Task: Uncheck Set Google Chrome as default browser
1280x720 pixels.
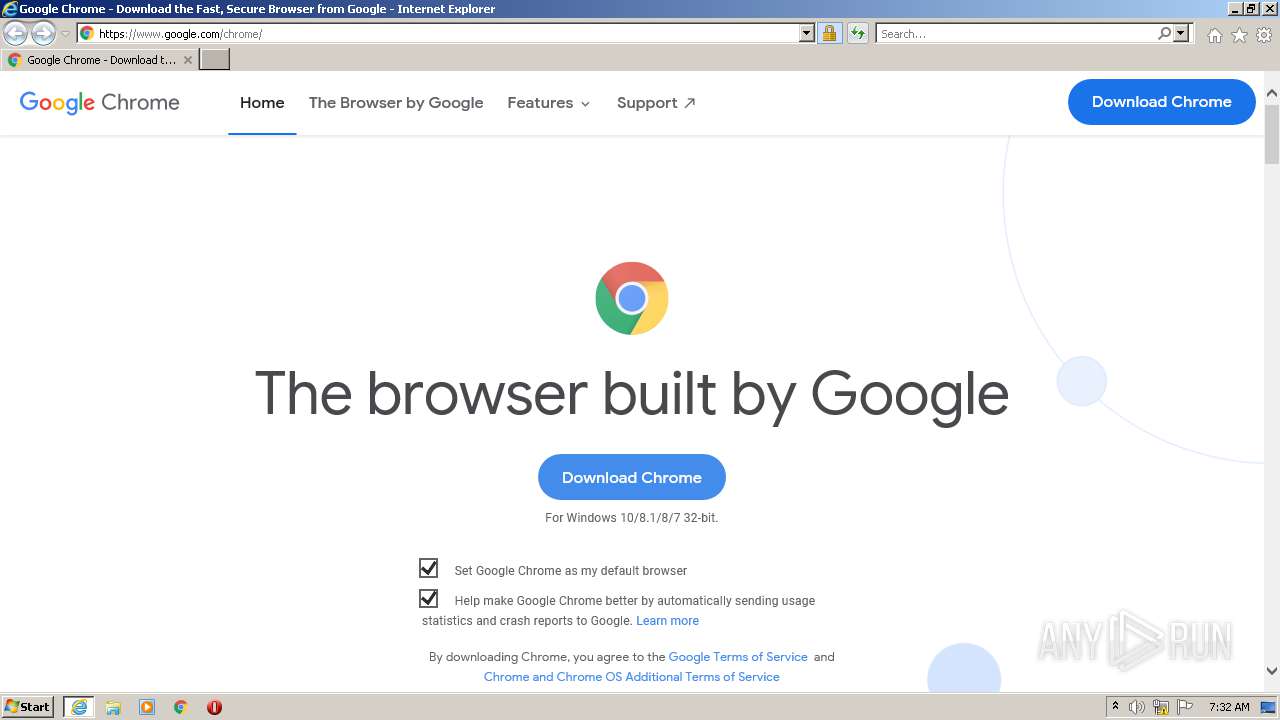Action: coord(428,568)
